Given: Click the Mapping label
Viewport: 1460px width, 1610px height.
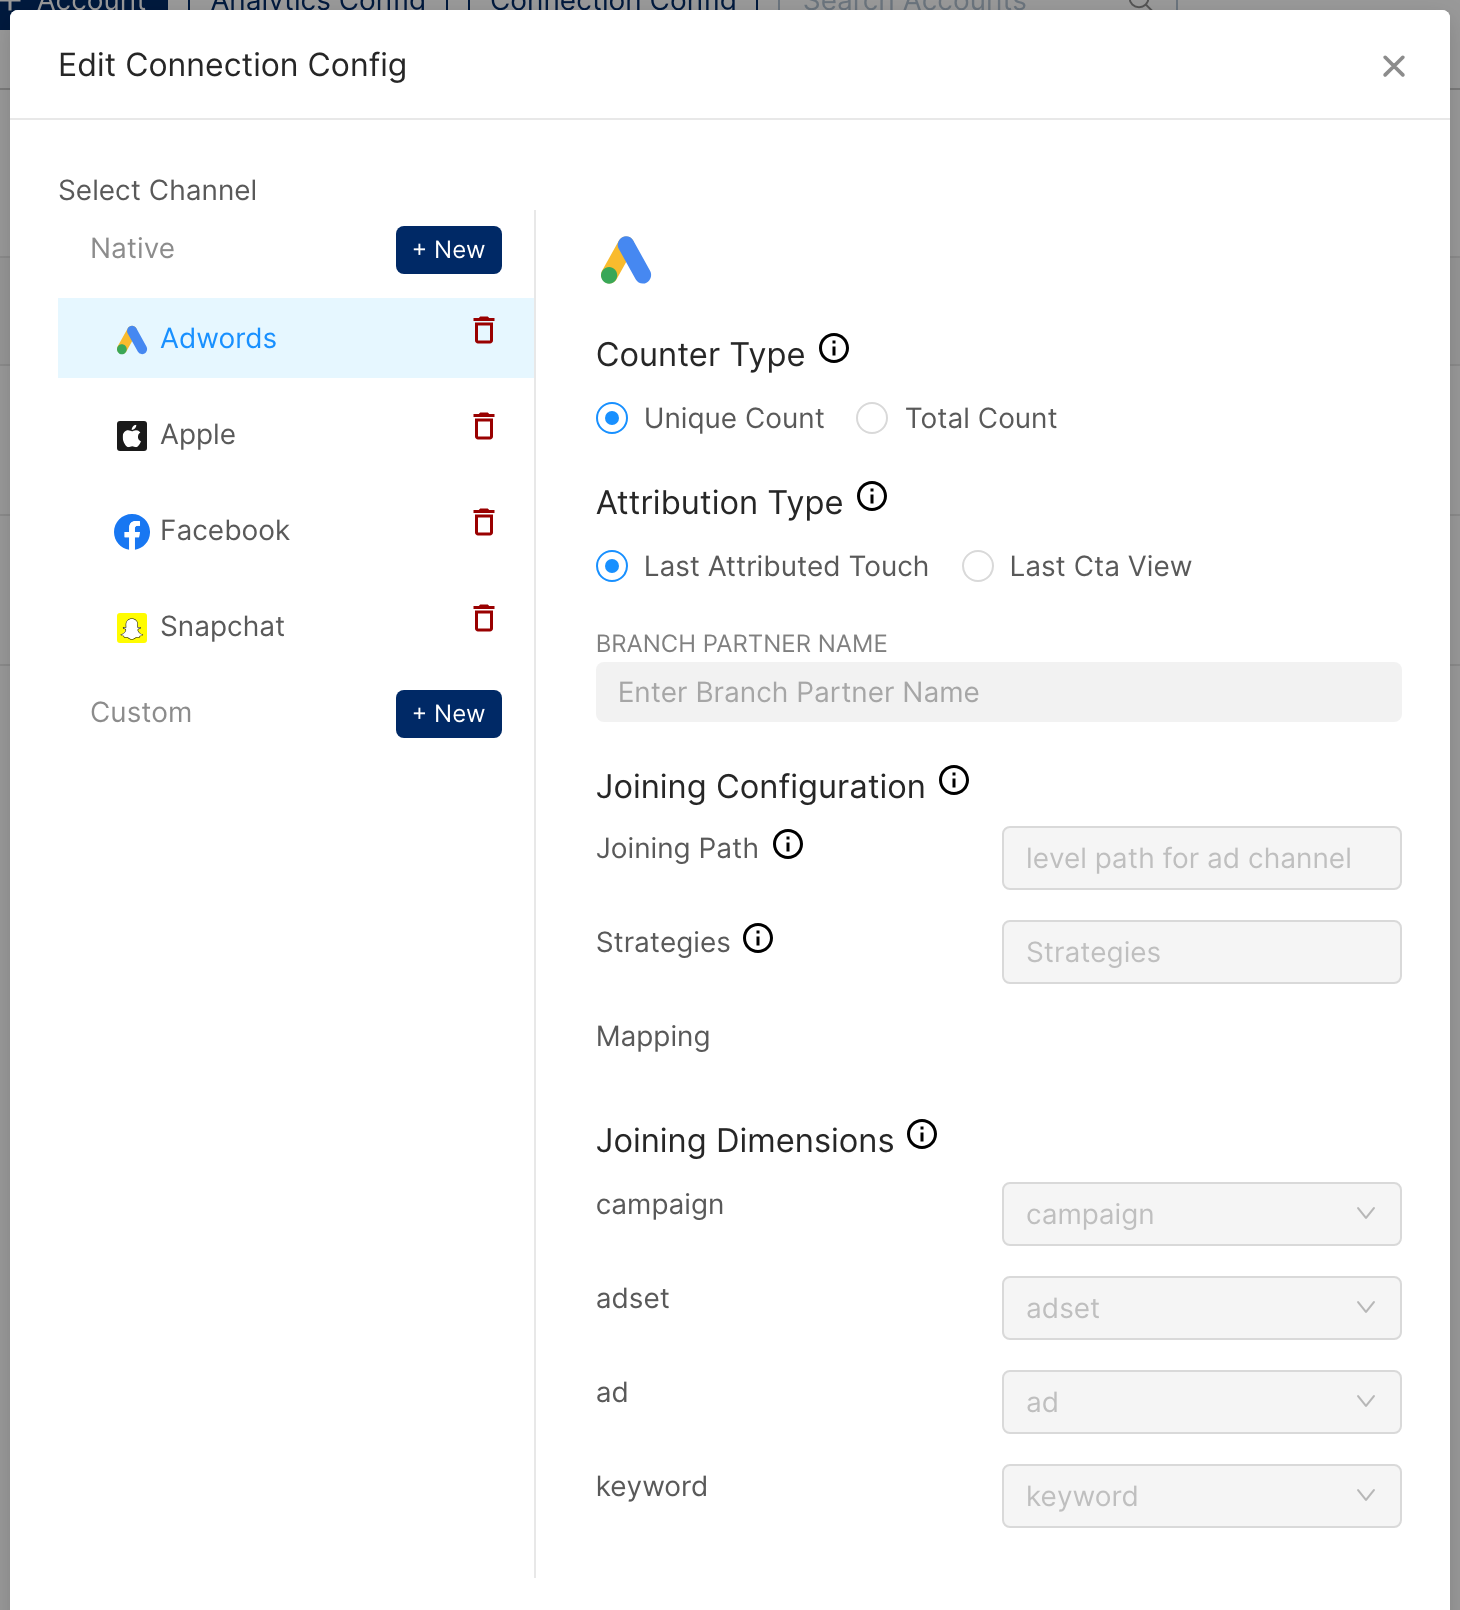Looking at the screenshot, I should coord(653,1036).
